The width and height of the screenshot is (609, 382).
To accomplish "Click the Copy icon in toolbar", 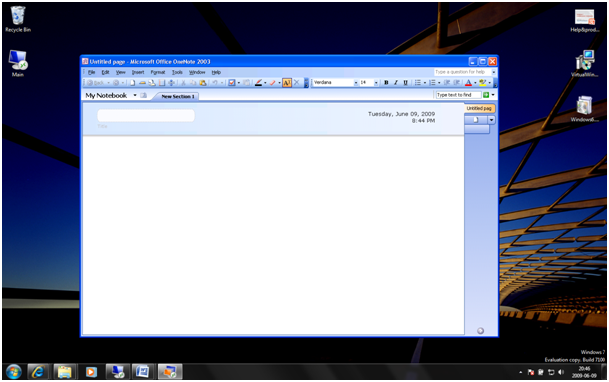I will tap(193, 83).
